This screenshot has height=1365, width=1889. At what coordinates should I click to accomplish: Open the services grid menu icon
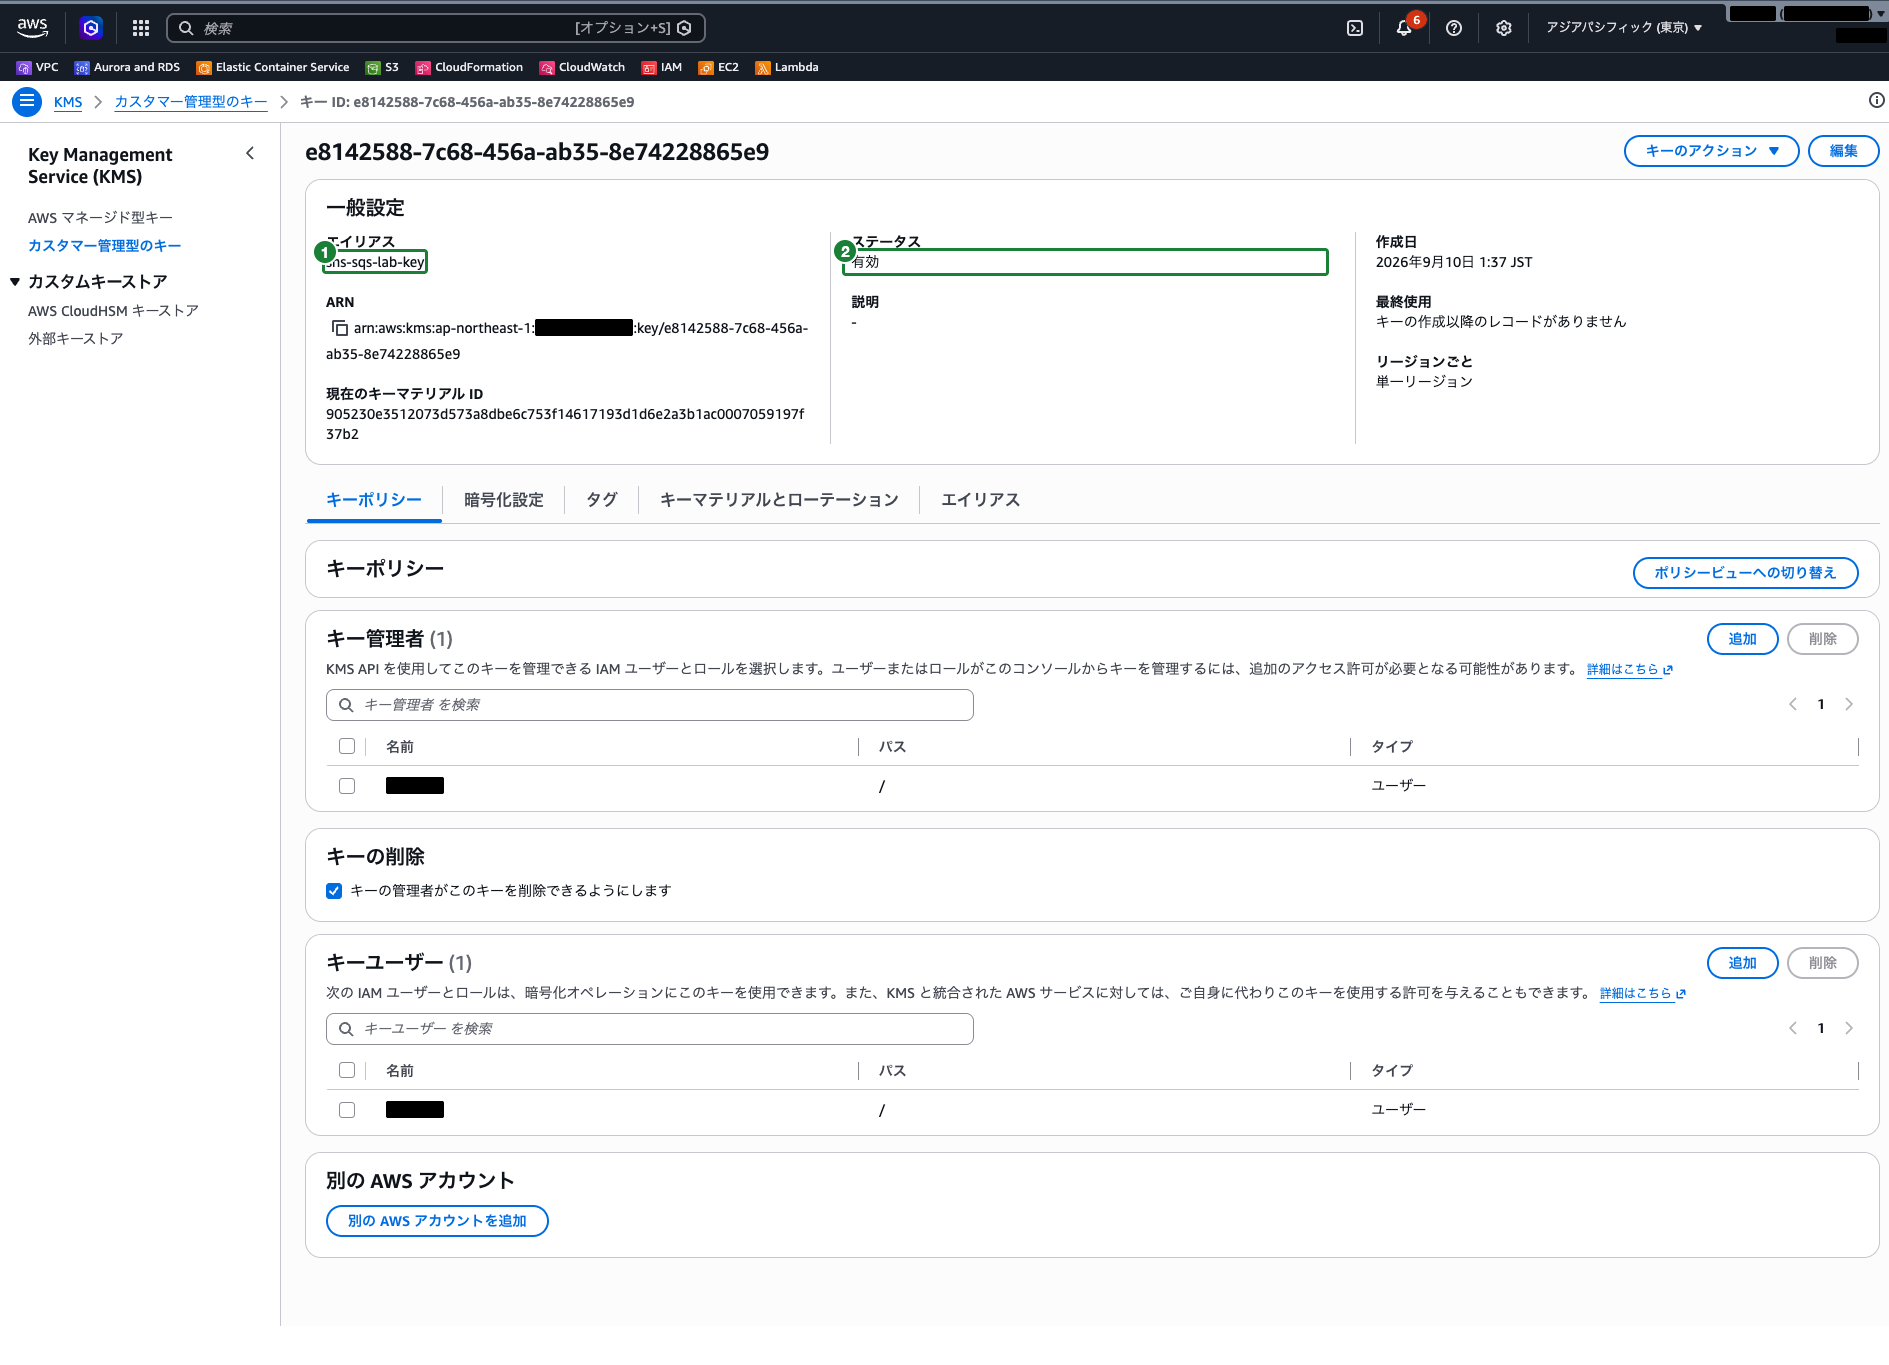[141, 28]
